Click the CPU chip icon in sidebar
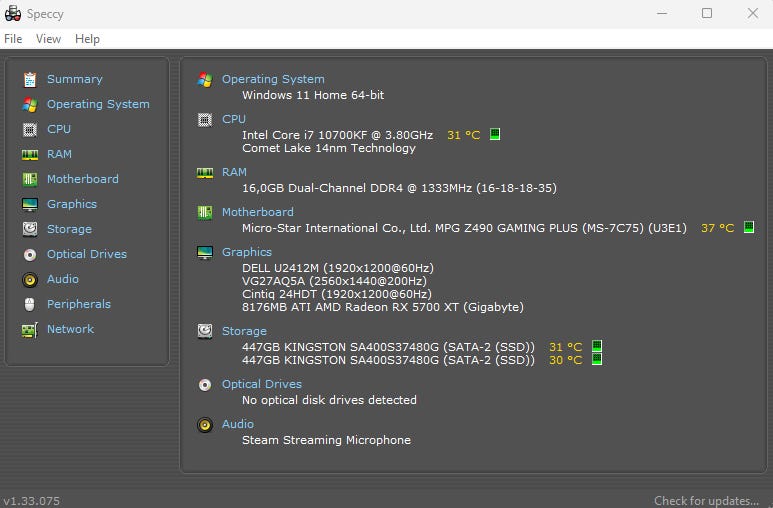 click(x=30, y=130)
